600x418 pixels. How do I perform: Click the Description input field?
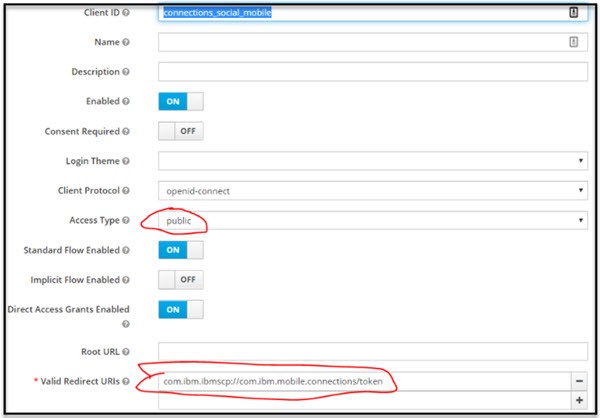click(x=373, y=72)
